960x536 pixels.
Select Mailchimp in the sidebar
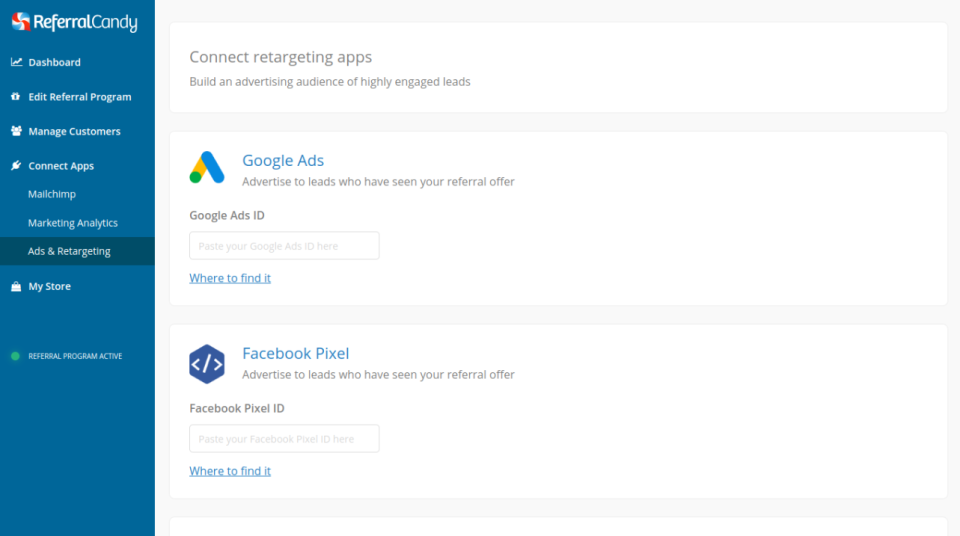[x=52, y=194]
